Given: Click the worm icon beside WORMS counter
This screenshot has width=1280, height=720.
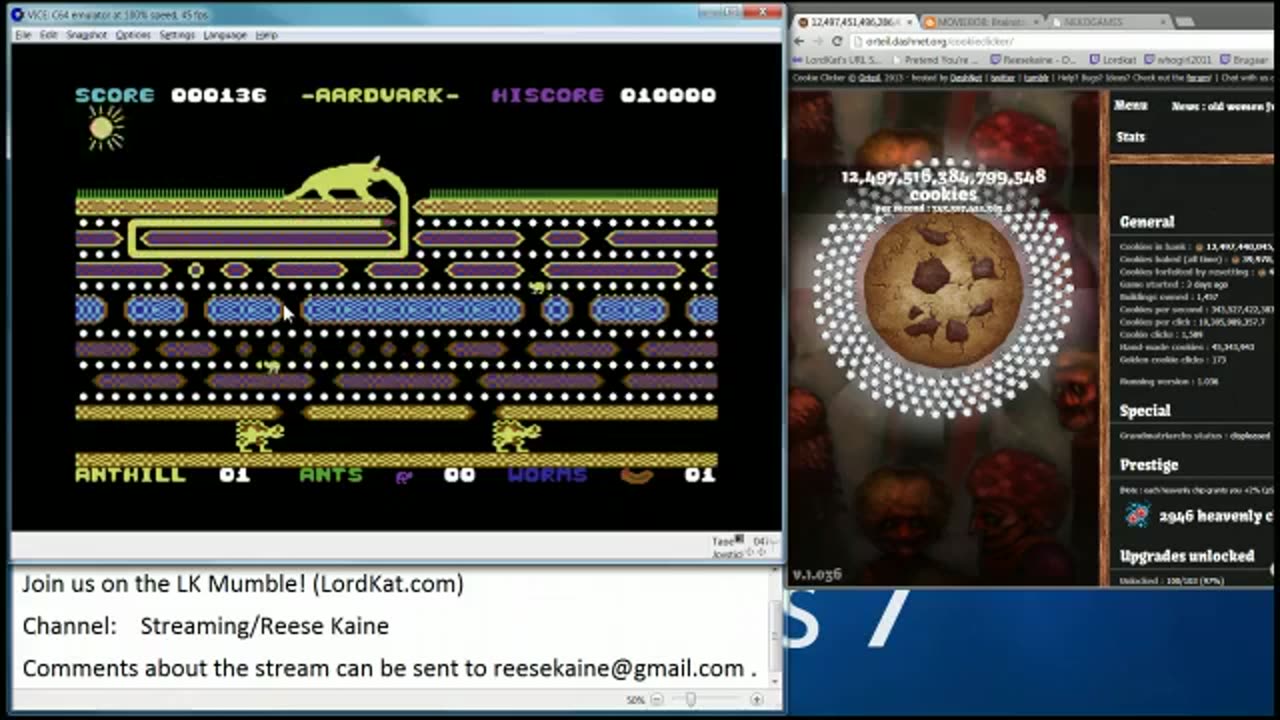Looking at the screenshot, I should (x=637, y=476).
